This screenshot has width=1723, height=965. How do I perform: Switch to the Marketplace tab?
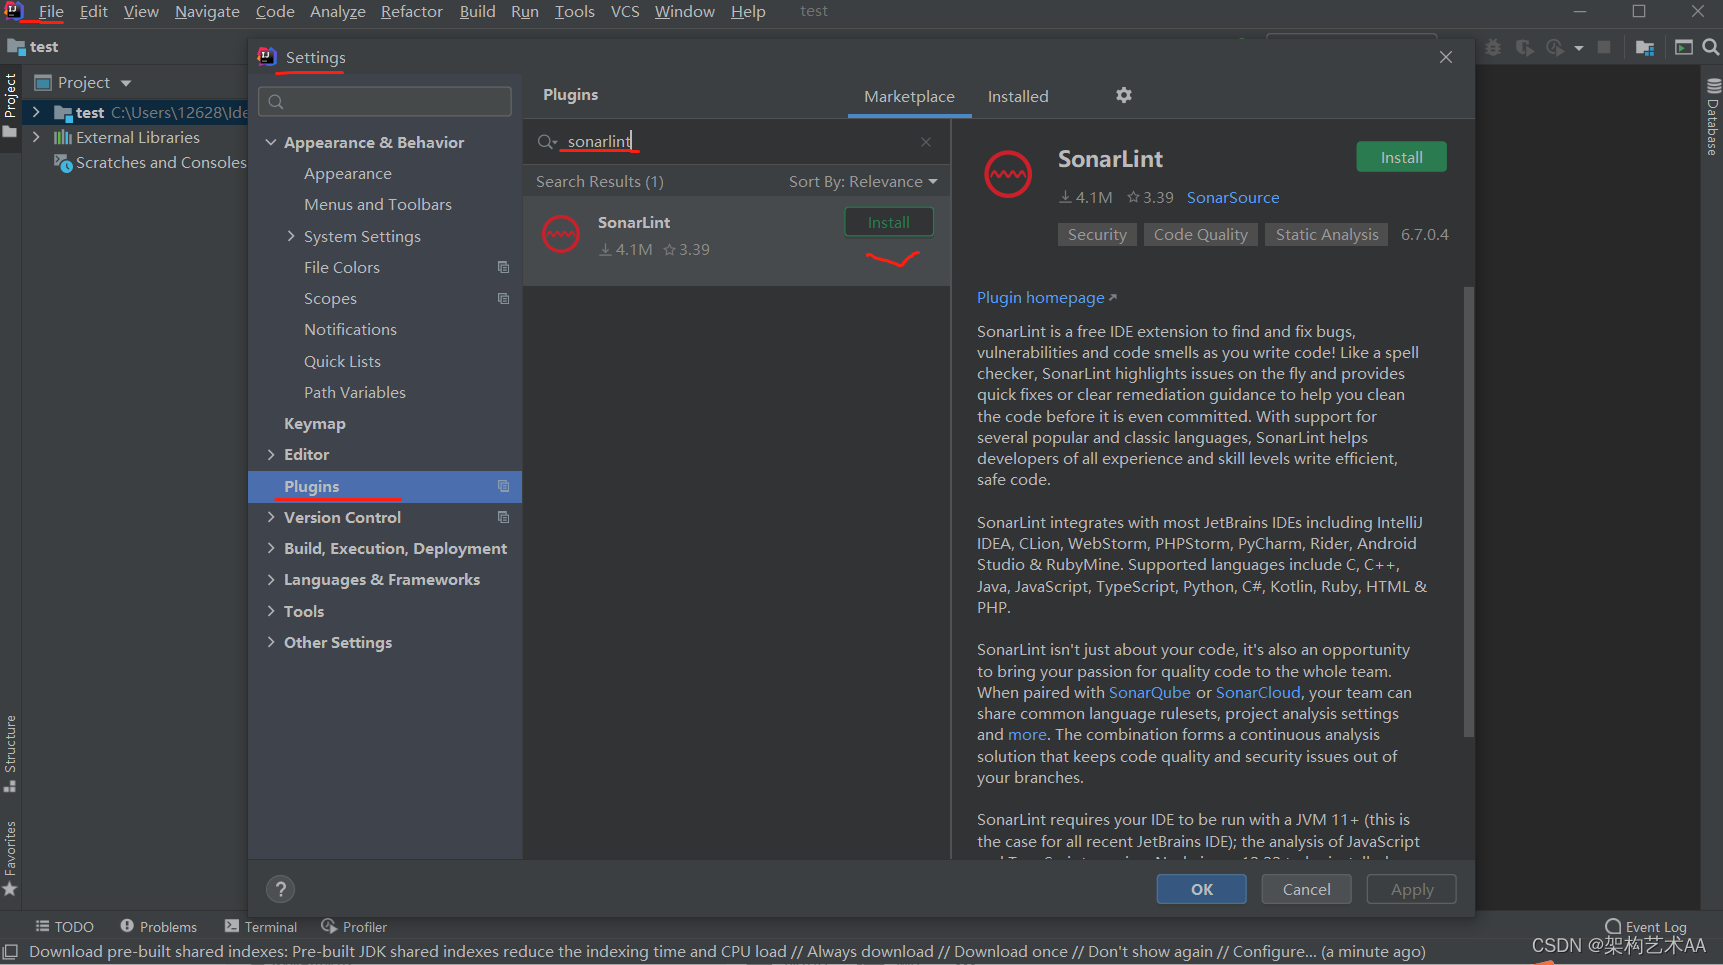(x=909, y=96)
